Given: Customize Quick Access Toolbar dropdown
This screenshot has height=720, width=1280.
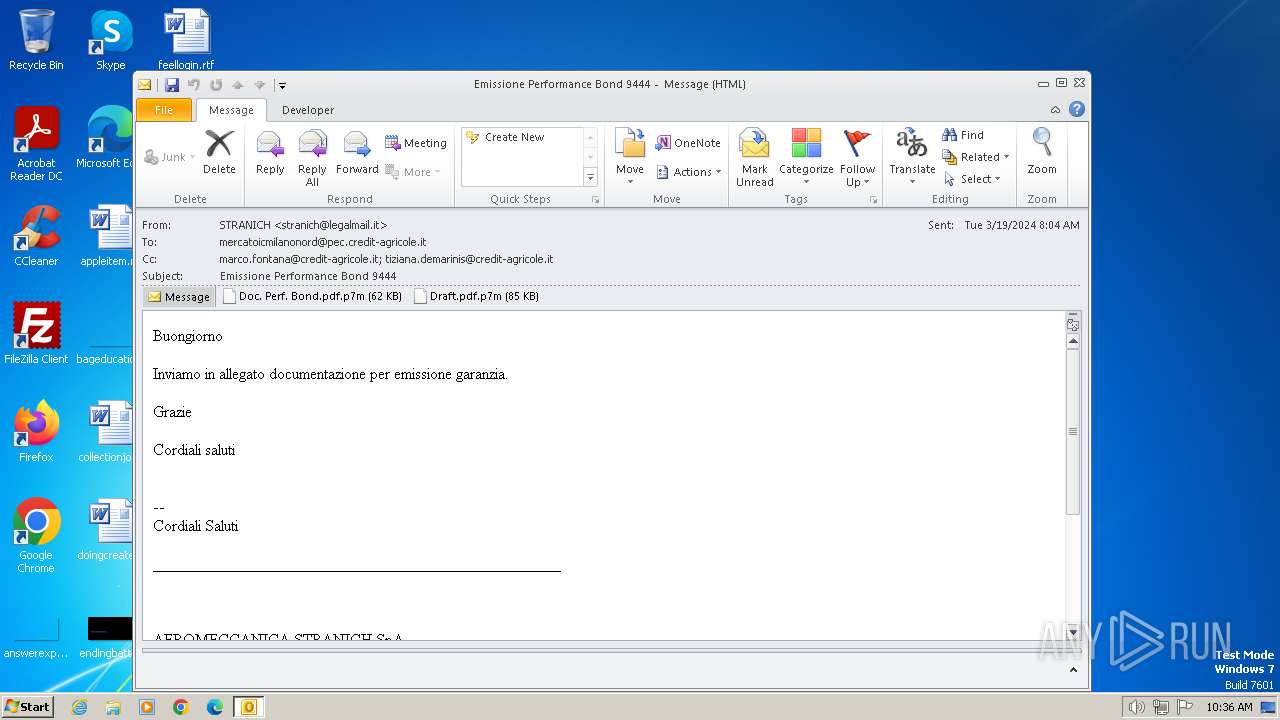Looking at the screenshot, I should [282, 86].
